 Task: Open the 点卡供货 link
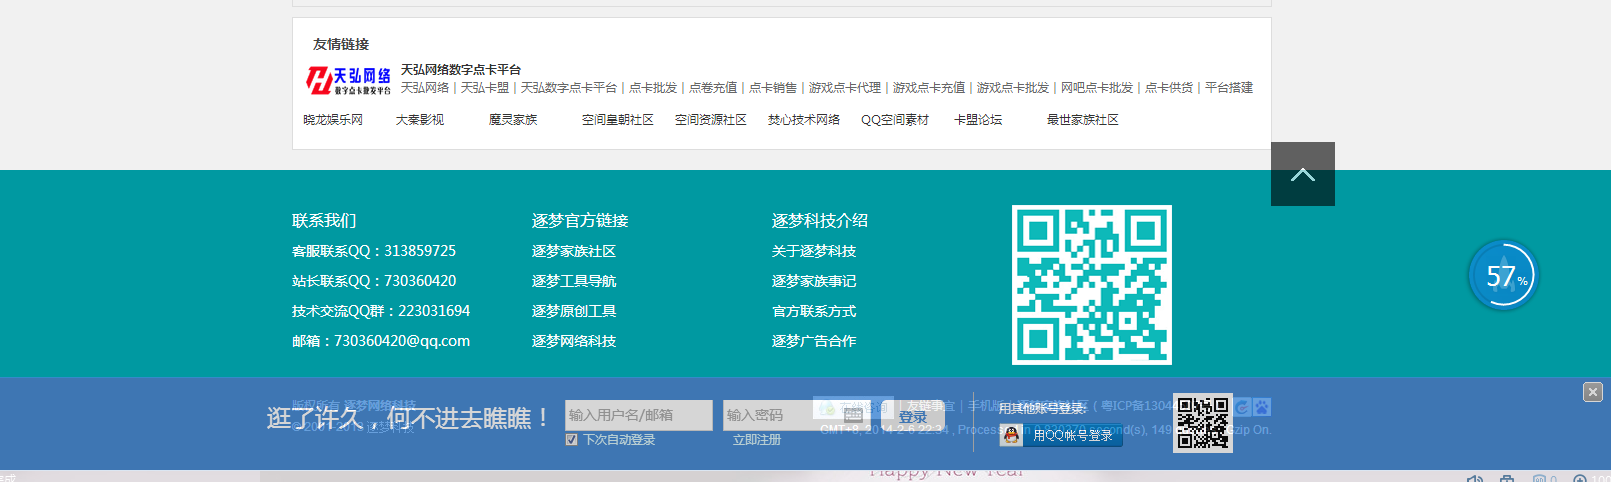[1169, 88]
